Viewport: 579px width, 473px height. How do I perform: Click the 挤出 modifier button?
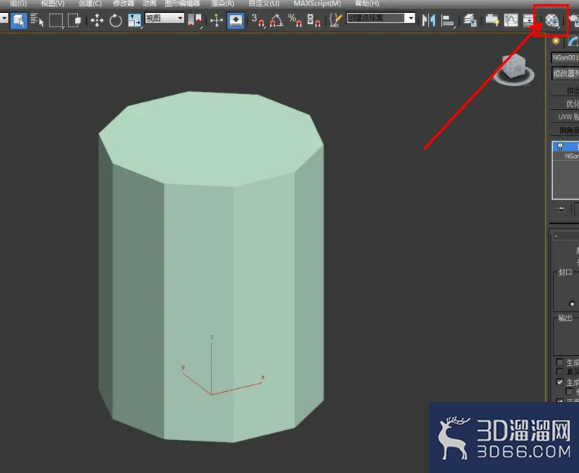coord(565,90)
